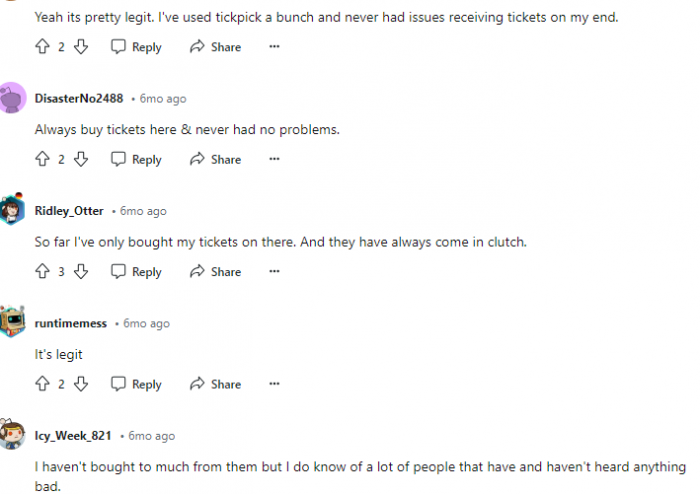This screenshot has width=700, height=494.
Task: Downvote runtimemess's "It's legit" comment
Action: (81, 384)
